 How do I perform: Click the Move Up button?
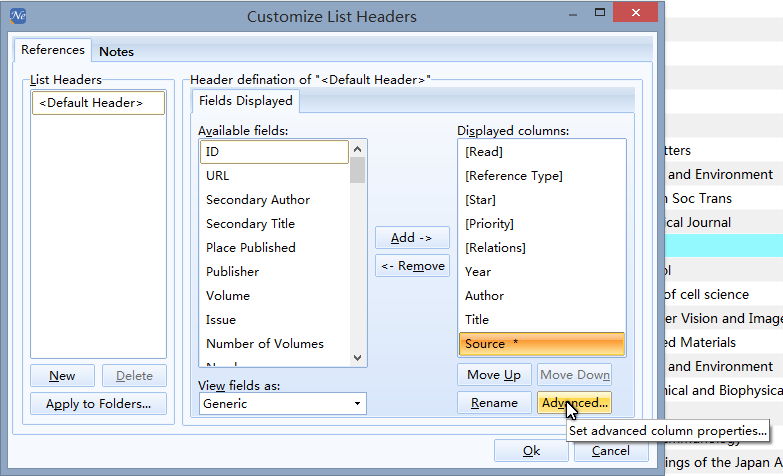click(494, 375)
